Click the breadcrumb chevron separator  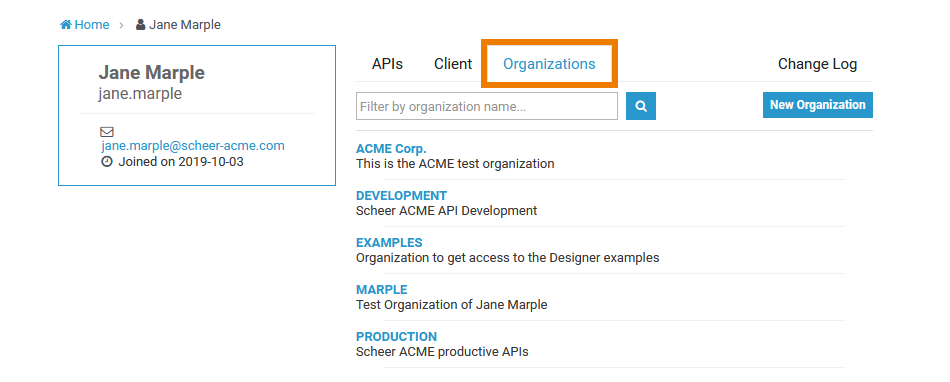(x=122, y=25)
